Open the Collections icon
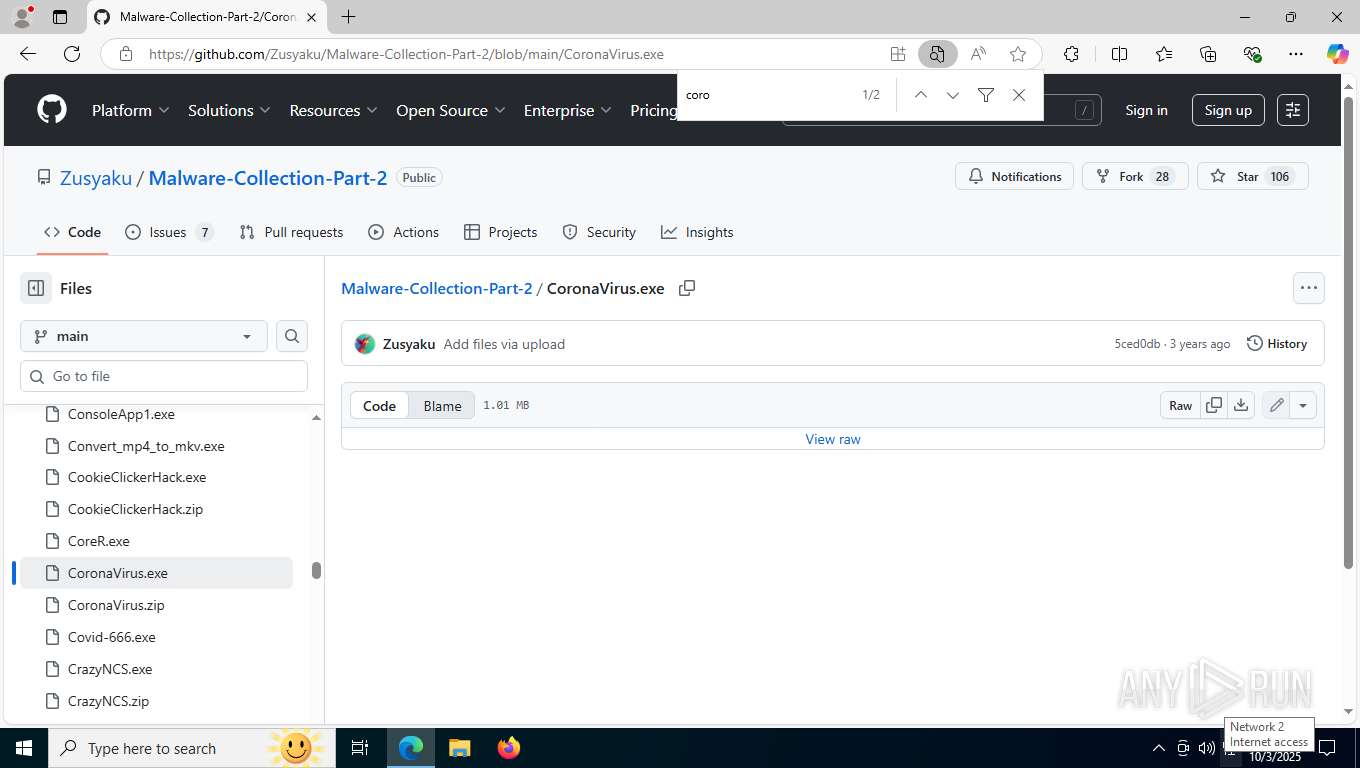 click(1208, 54)
